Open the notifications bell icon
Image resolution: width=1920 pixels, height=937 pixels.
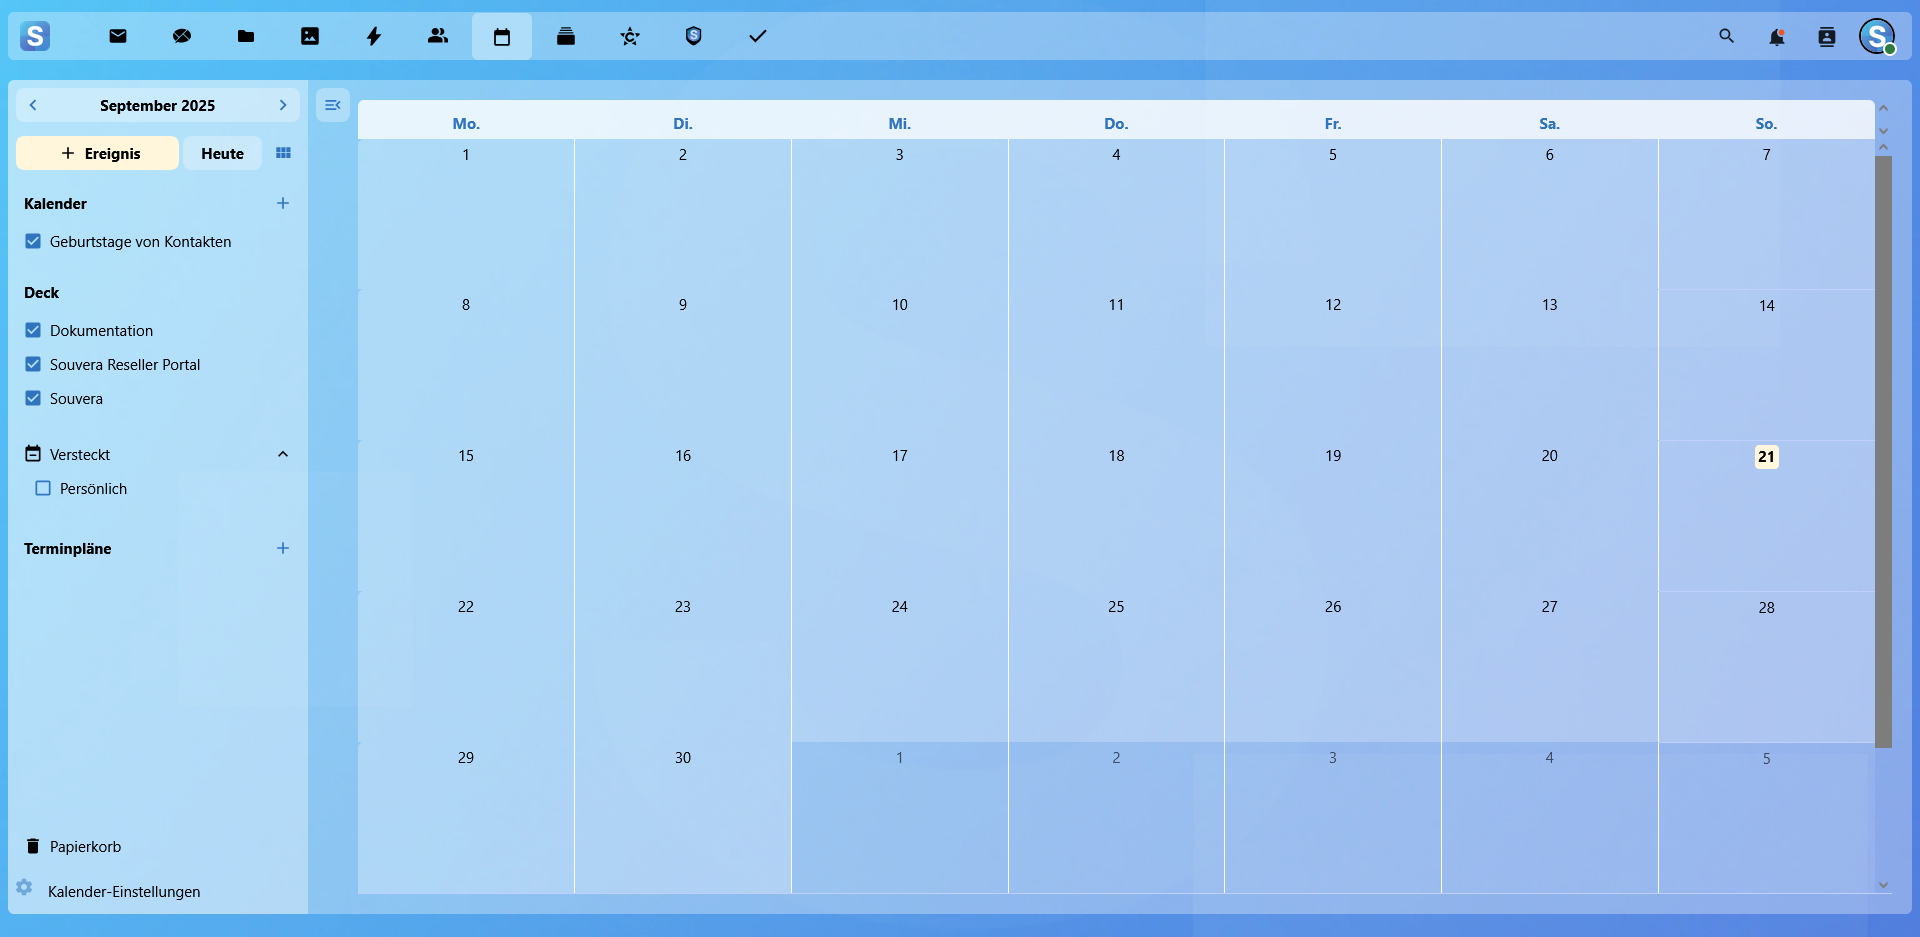pos(1776,37)
